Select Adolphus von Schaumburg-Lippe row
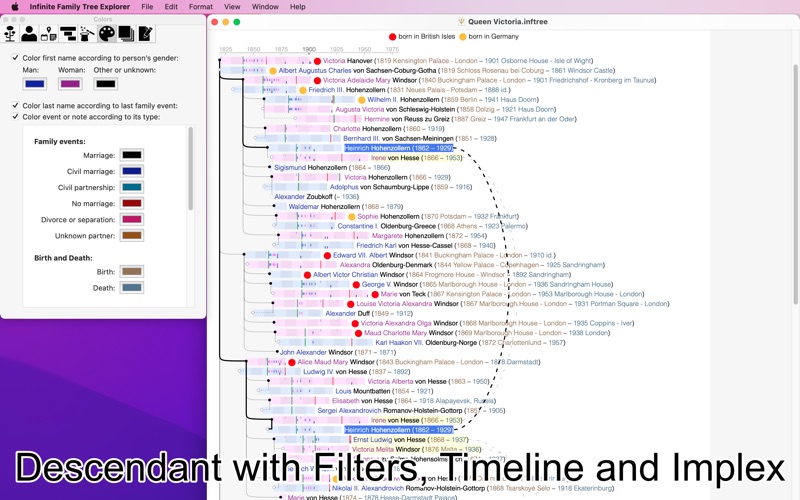 401,187
